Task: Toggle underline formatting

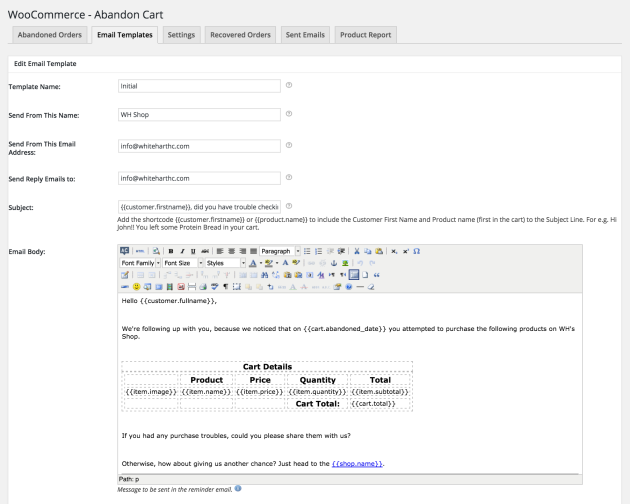Action: (x=193, y=251)
